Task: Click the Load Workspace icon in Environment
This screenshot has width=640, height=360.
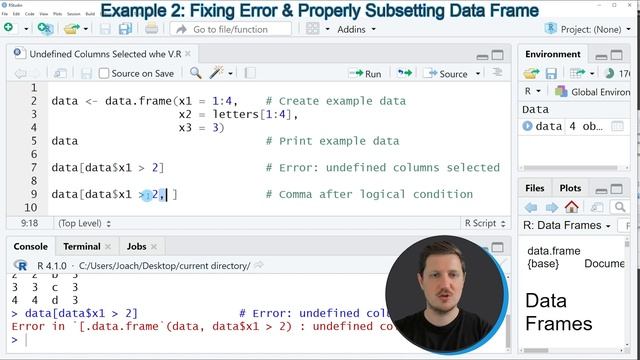Action: [531, 73]
